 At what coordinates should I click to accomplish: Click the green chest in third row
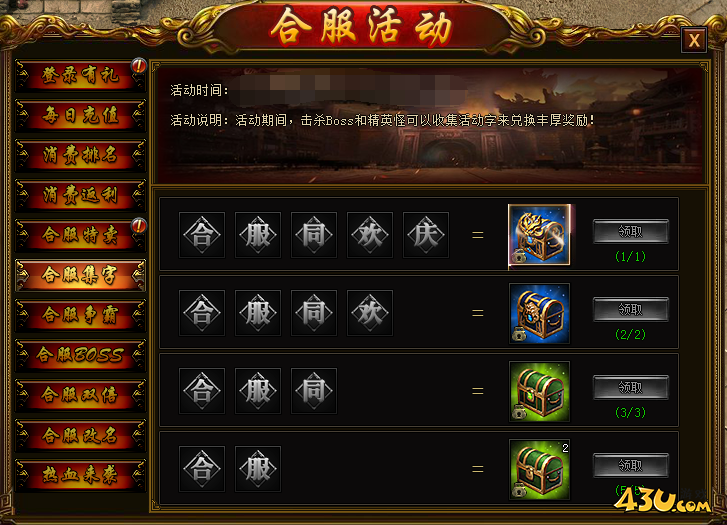[539, 391]
